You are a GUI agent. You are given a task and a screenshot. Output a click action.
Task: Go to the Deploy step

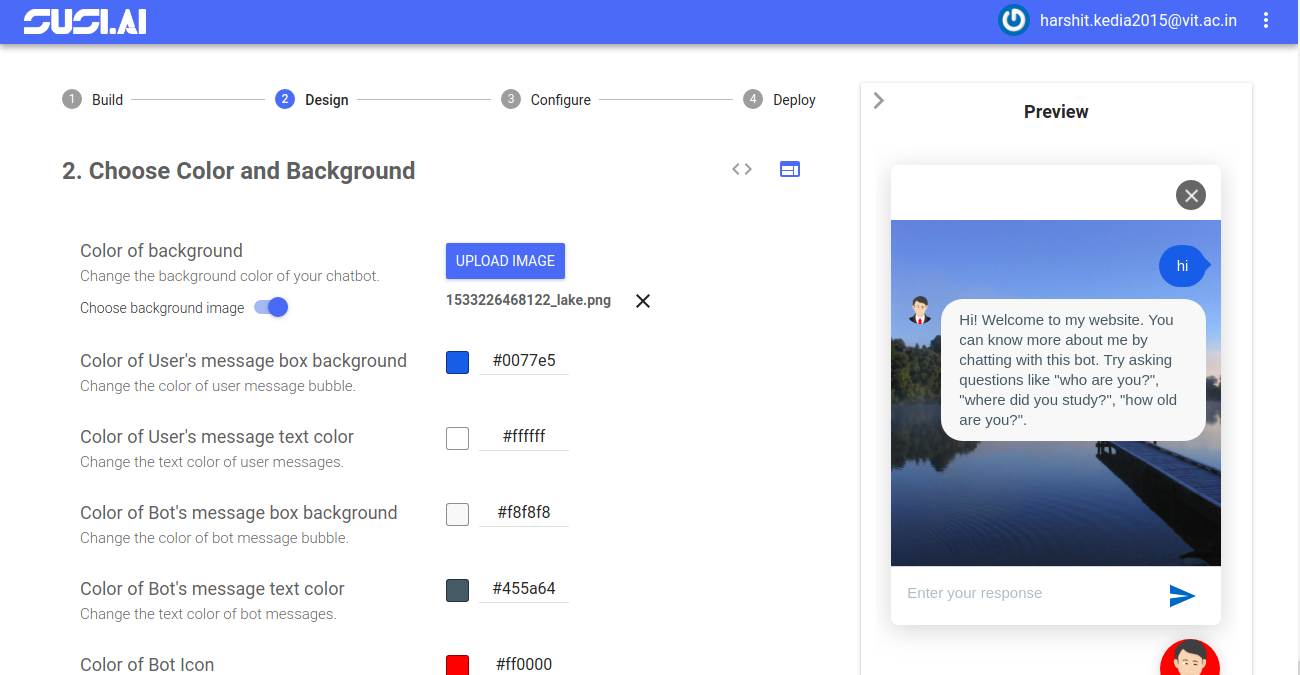[x=780, y=99]
